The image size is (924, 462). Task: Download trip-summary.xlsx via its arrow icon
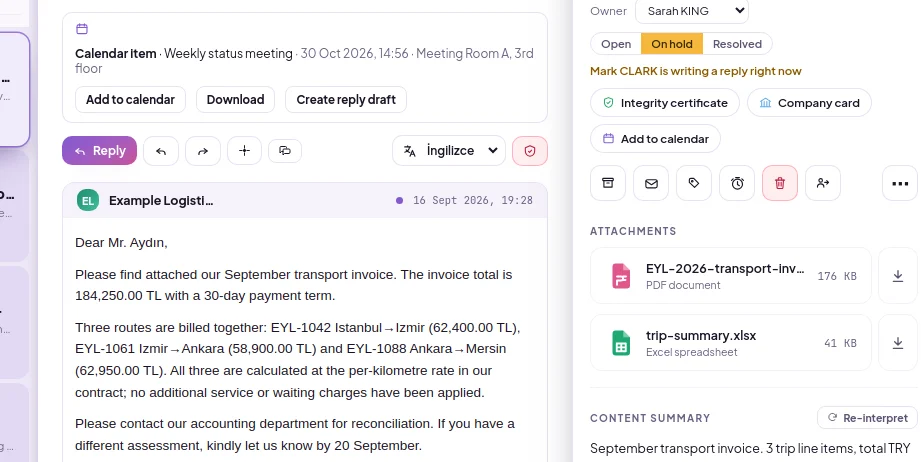(x=897, y=343)
